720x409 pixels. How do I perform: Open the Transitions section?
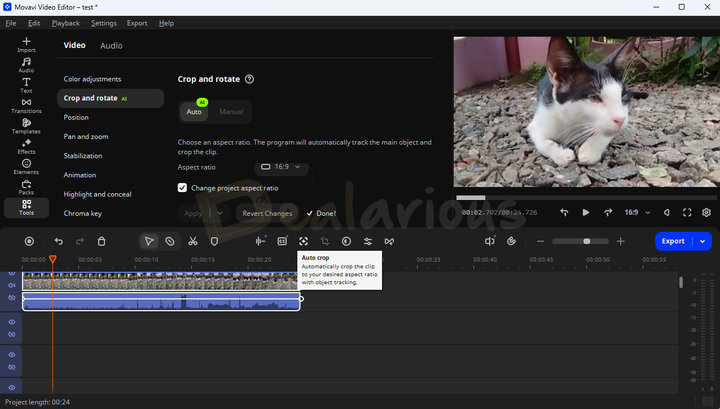pos(26,106)
